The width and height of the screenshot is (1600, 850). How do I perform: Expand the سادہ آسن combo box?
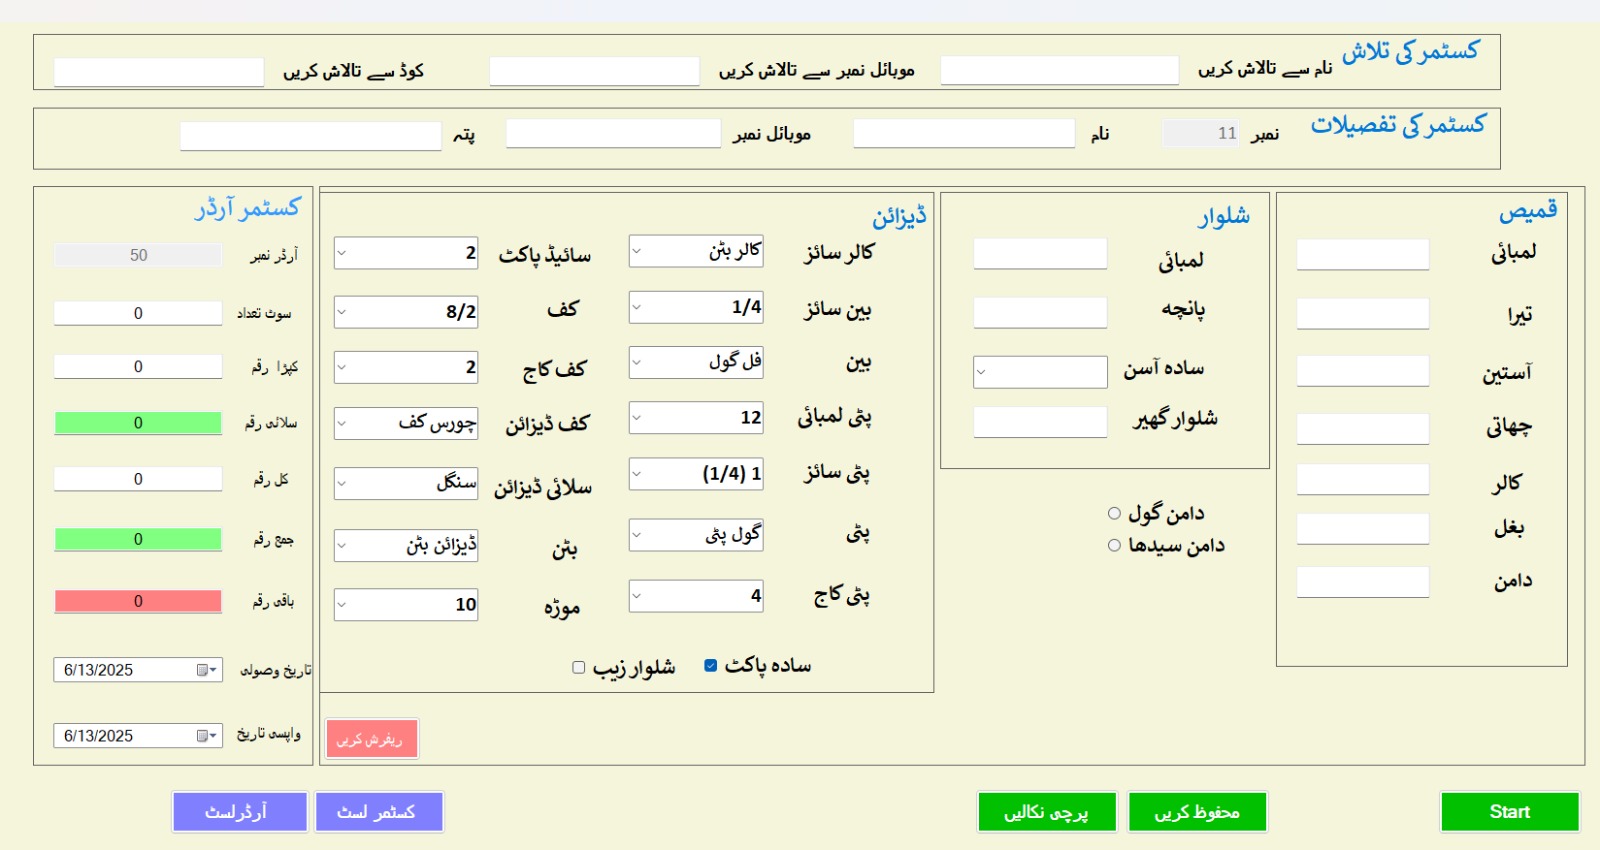(x=982, y=372)
